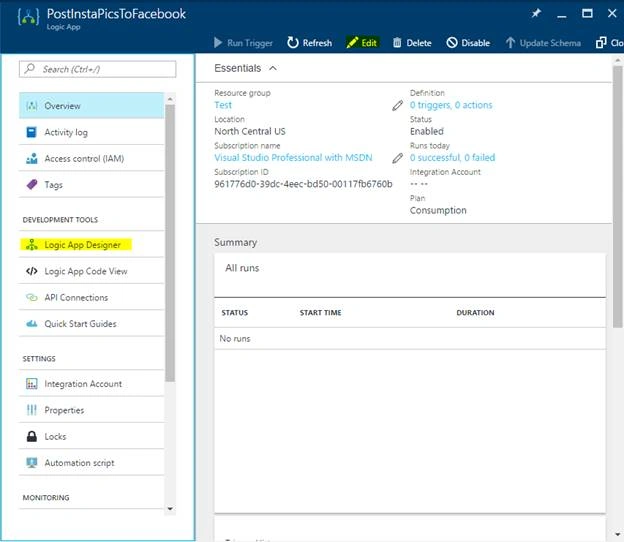This screenshot has width=624, height=542.
Task: Open the 0 triggers, 0 actions link
Action: click(x=451, y=105)
